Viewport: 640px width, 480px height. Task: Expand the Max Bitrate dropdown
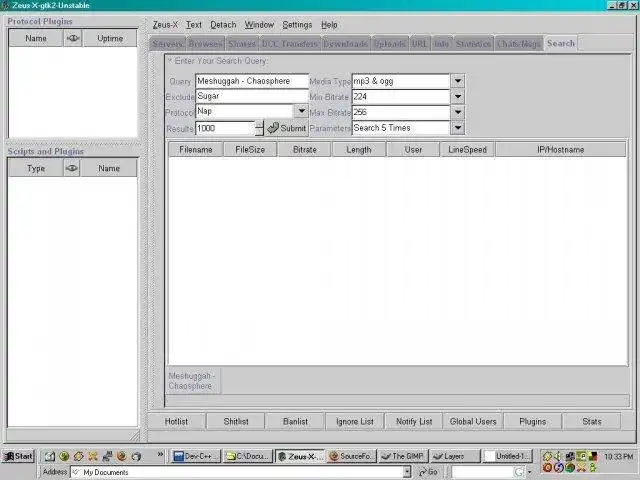[458, 112]
